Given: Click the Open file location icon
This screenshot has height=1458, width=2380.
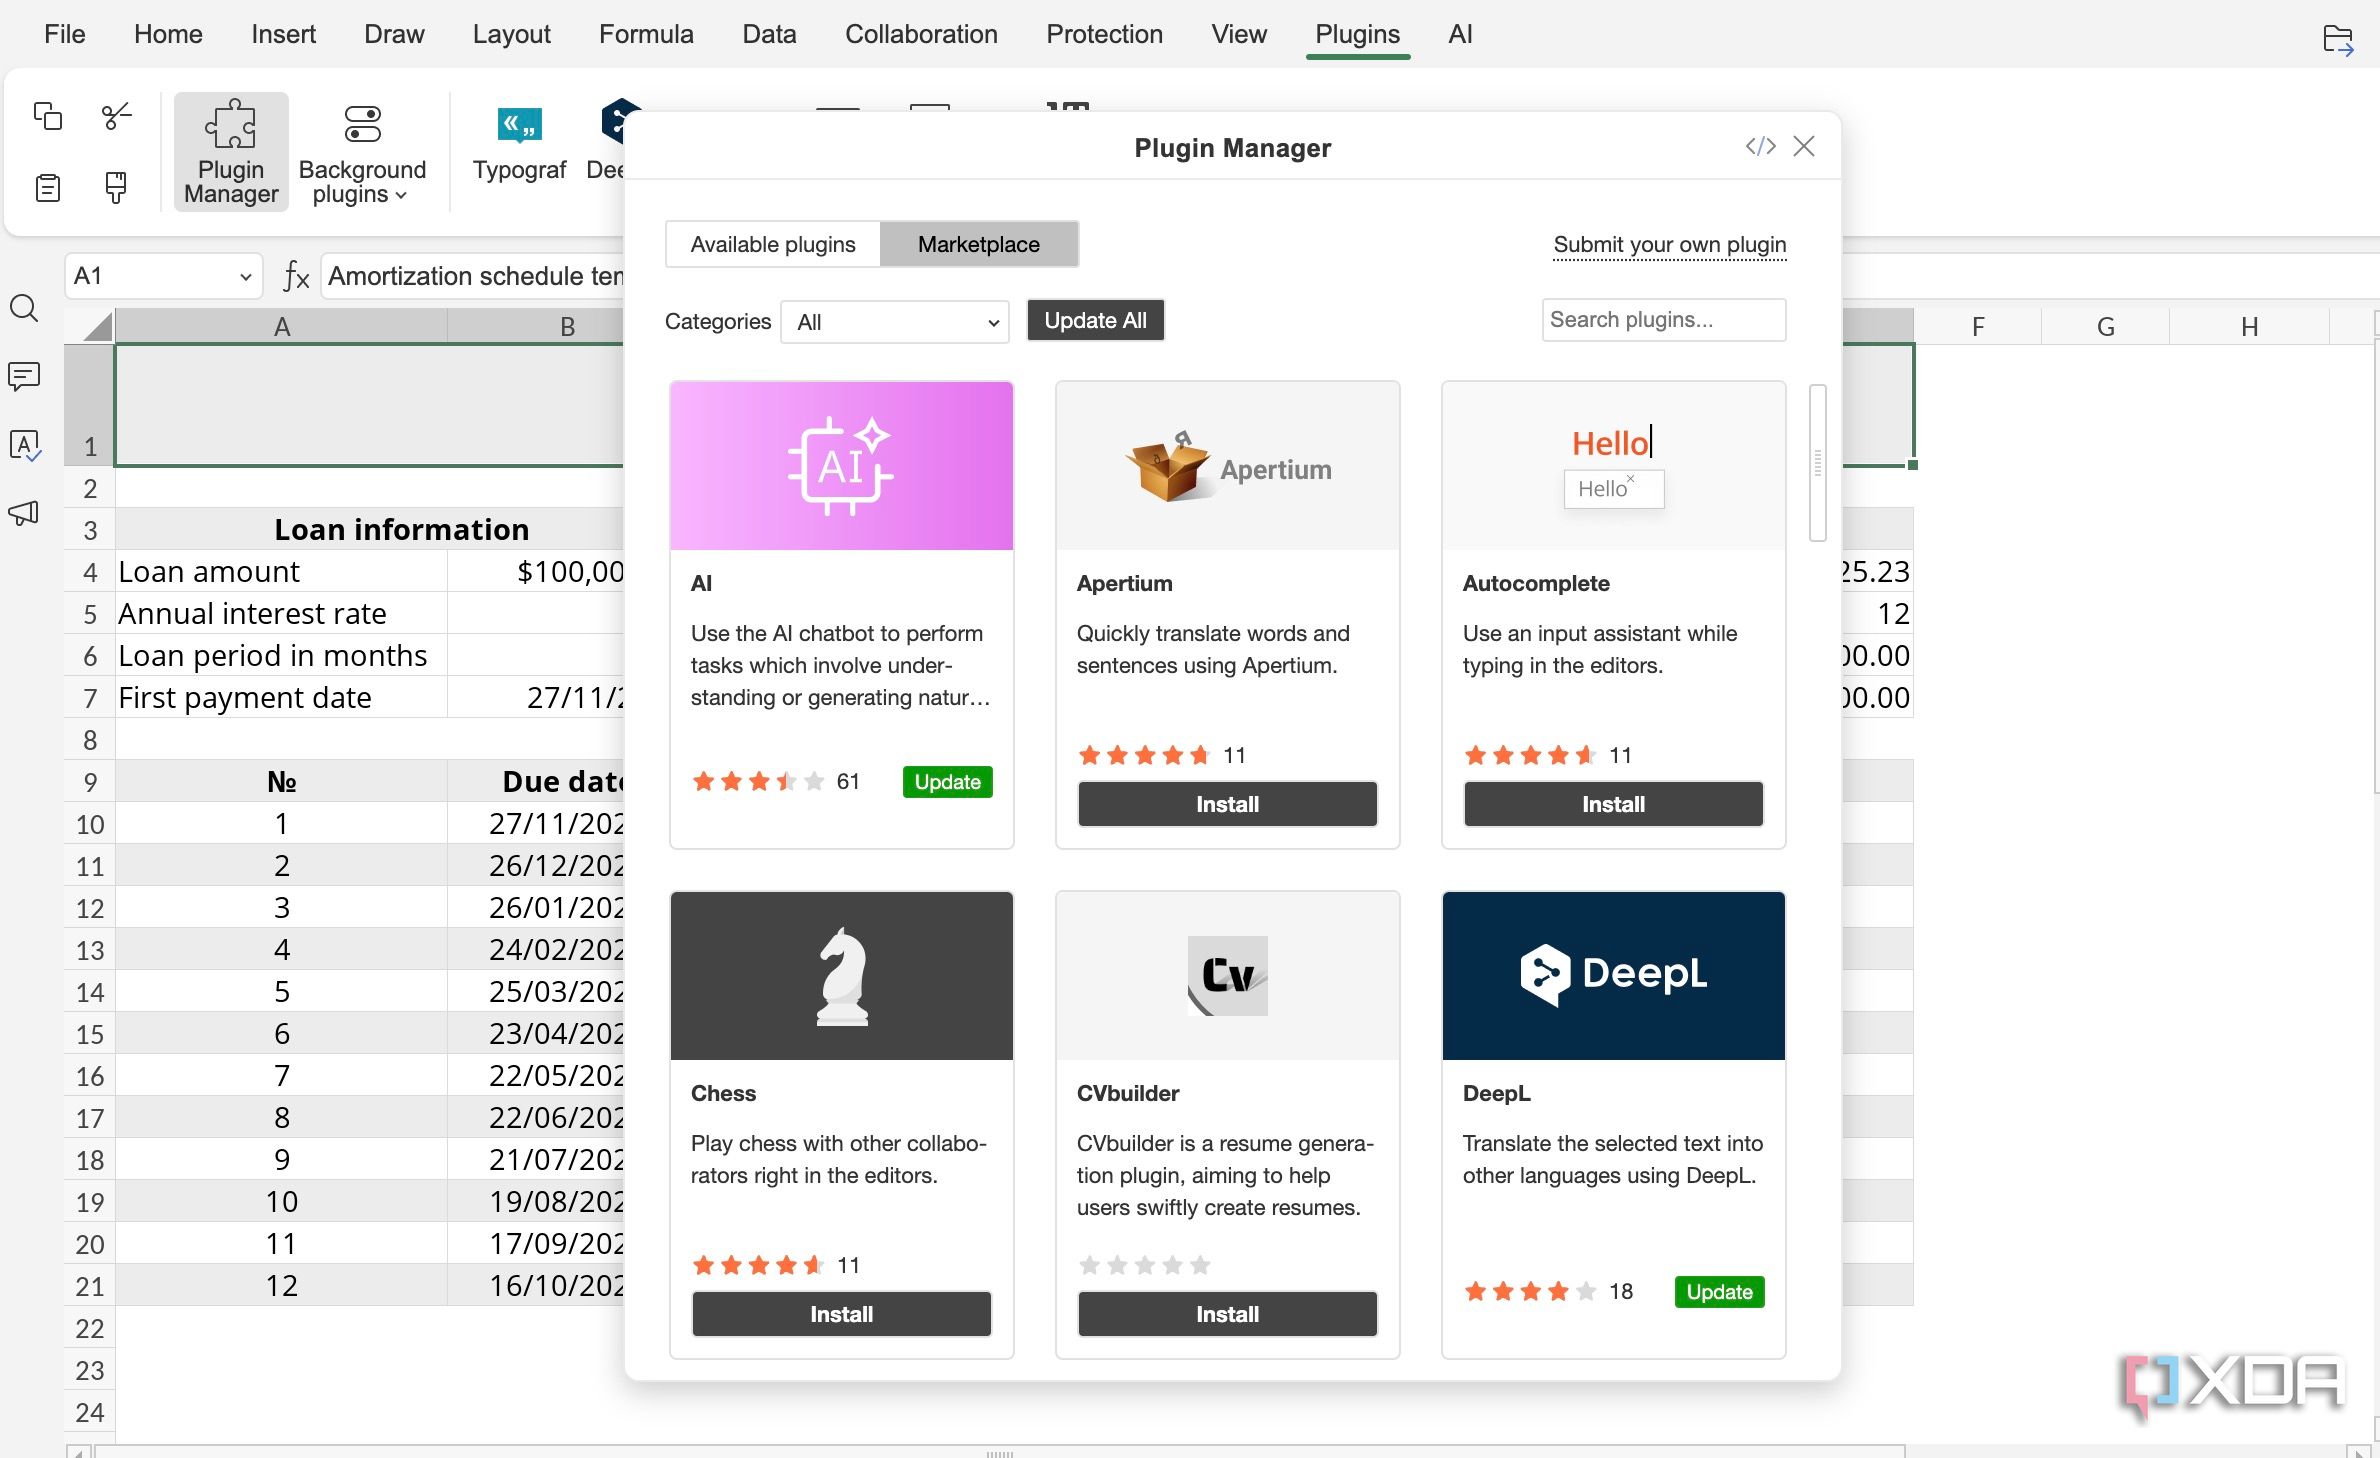Looking at the screenshot, I should point(2338,40).
